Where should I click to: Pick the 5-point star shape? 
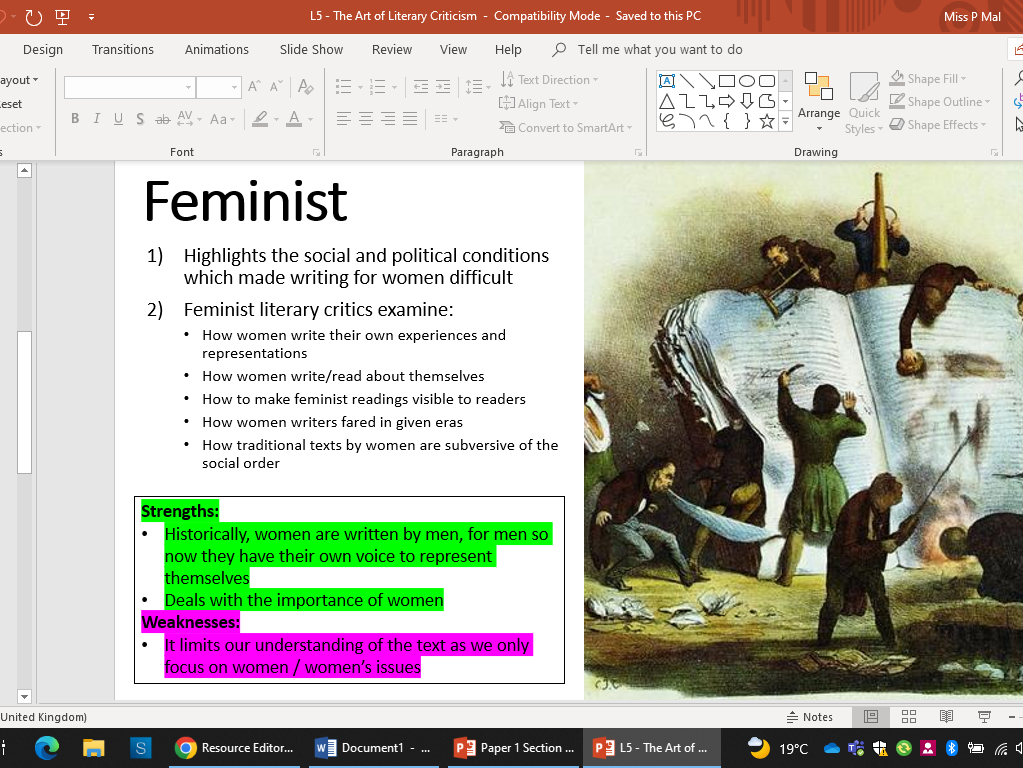767,121
